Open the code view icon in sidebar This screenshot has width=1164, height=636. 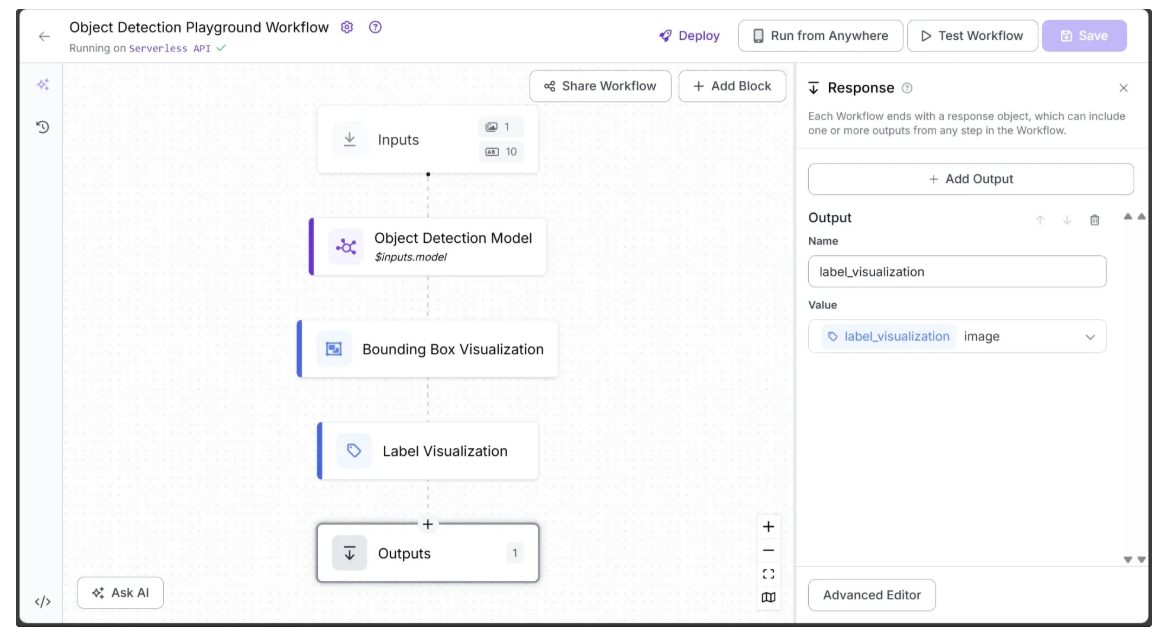(42, 601)
